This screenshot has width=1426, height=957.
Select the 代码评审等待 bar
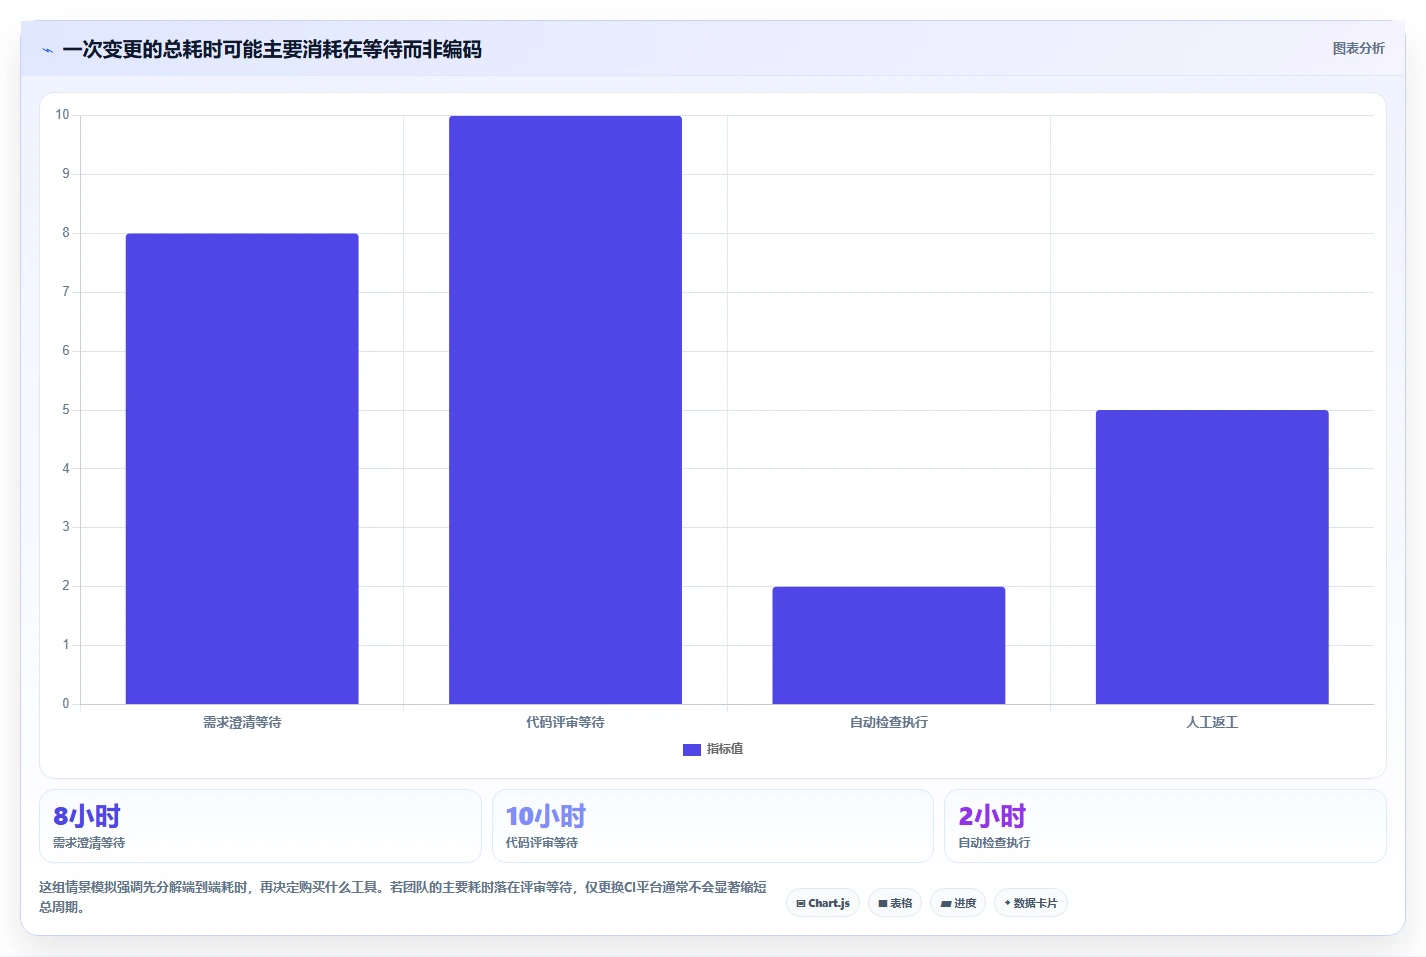(565, 410)
